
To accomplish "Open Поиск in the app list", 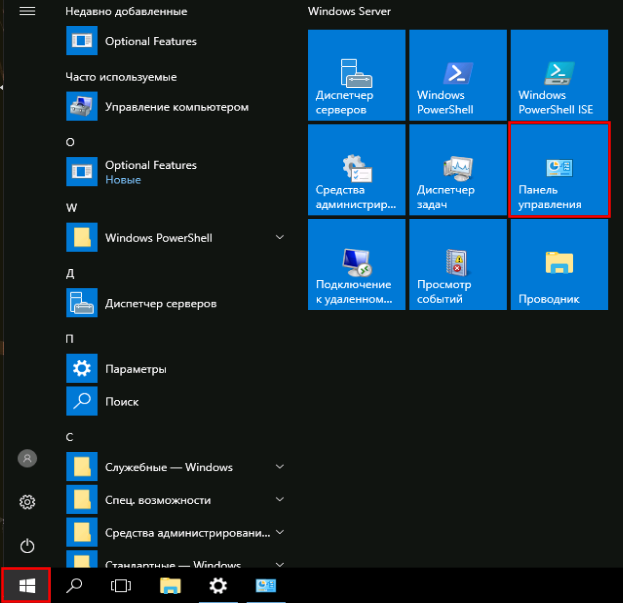I will 175,402.
